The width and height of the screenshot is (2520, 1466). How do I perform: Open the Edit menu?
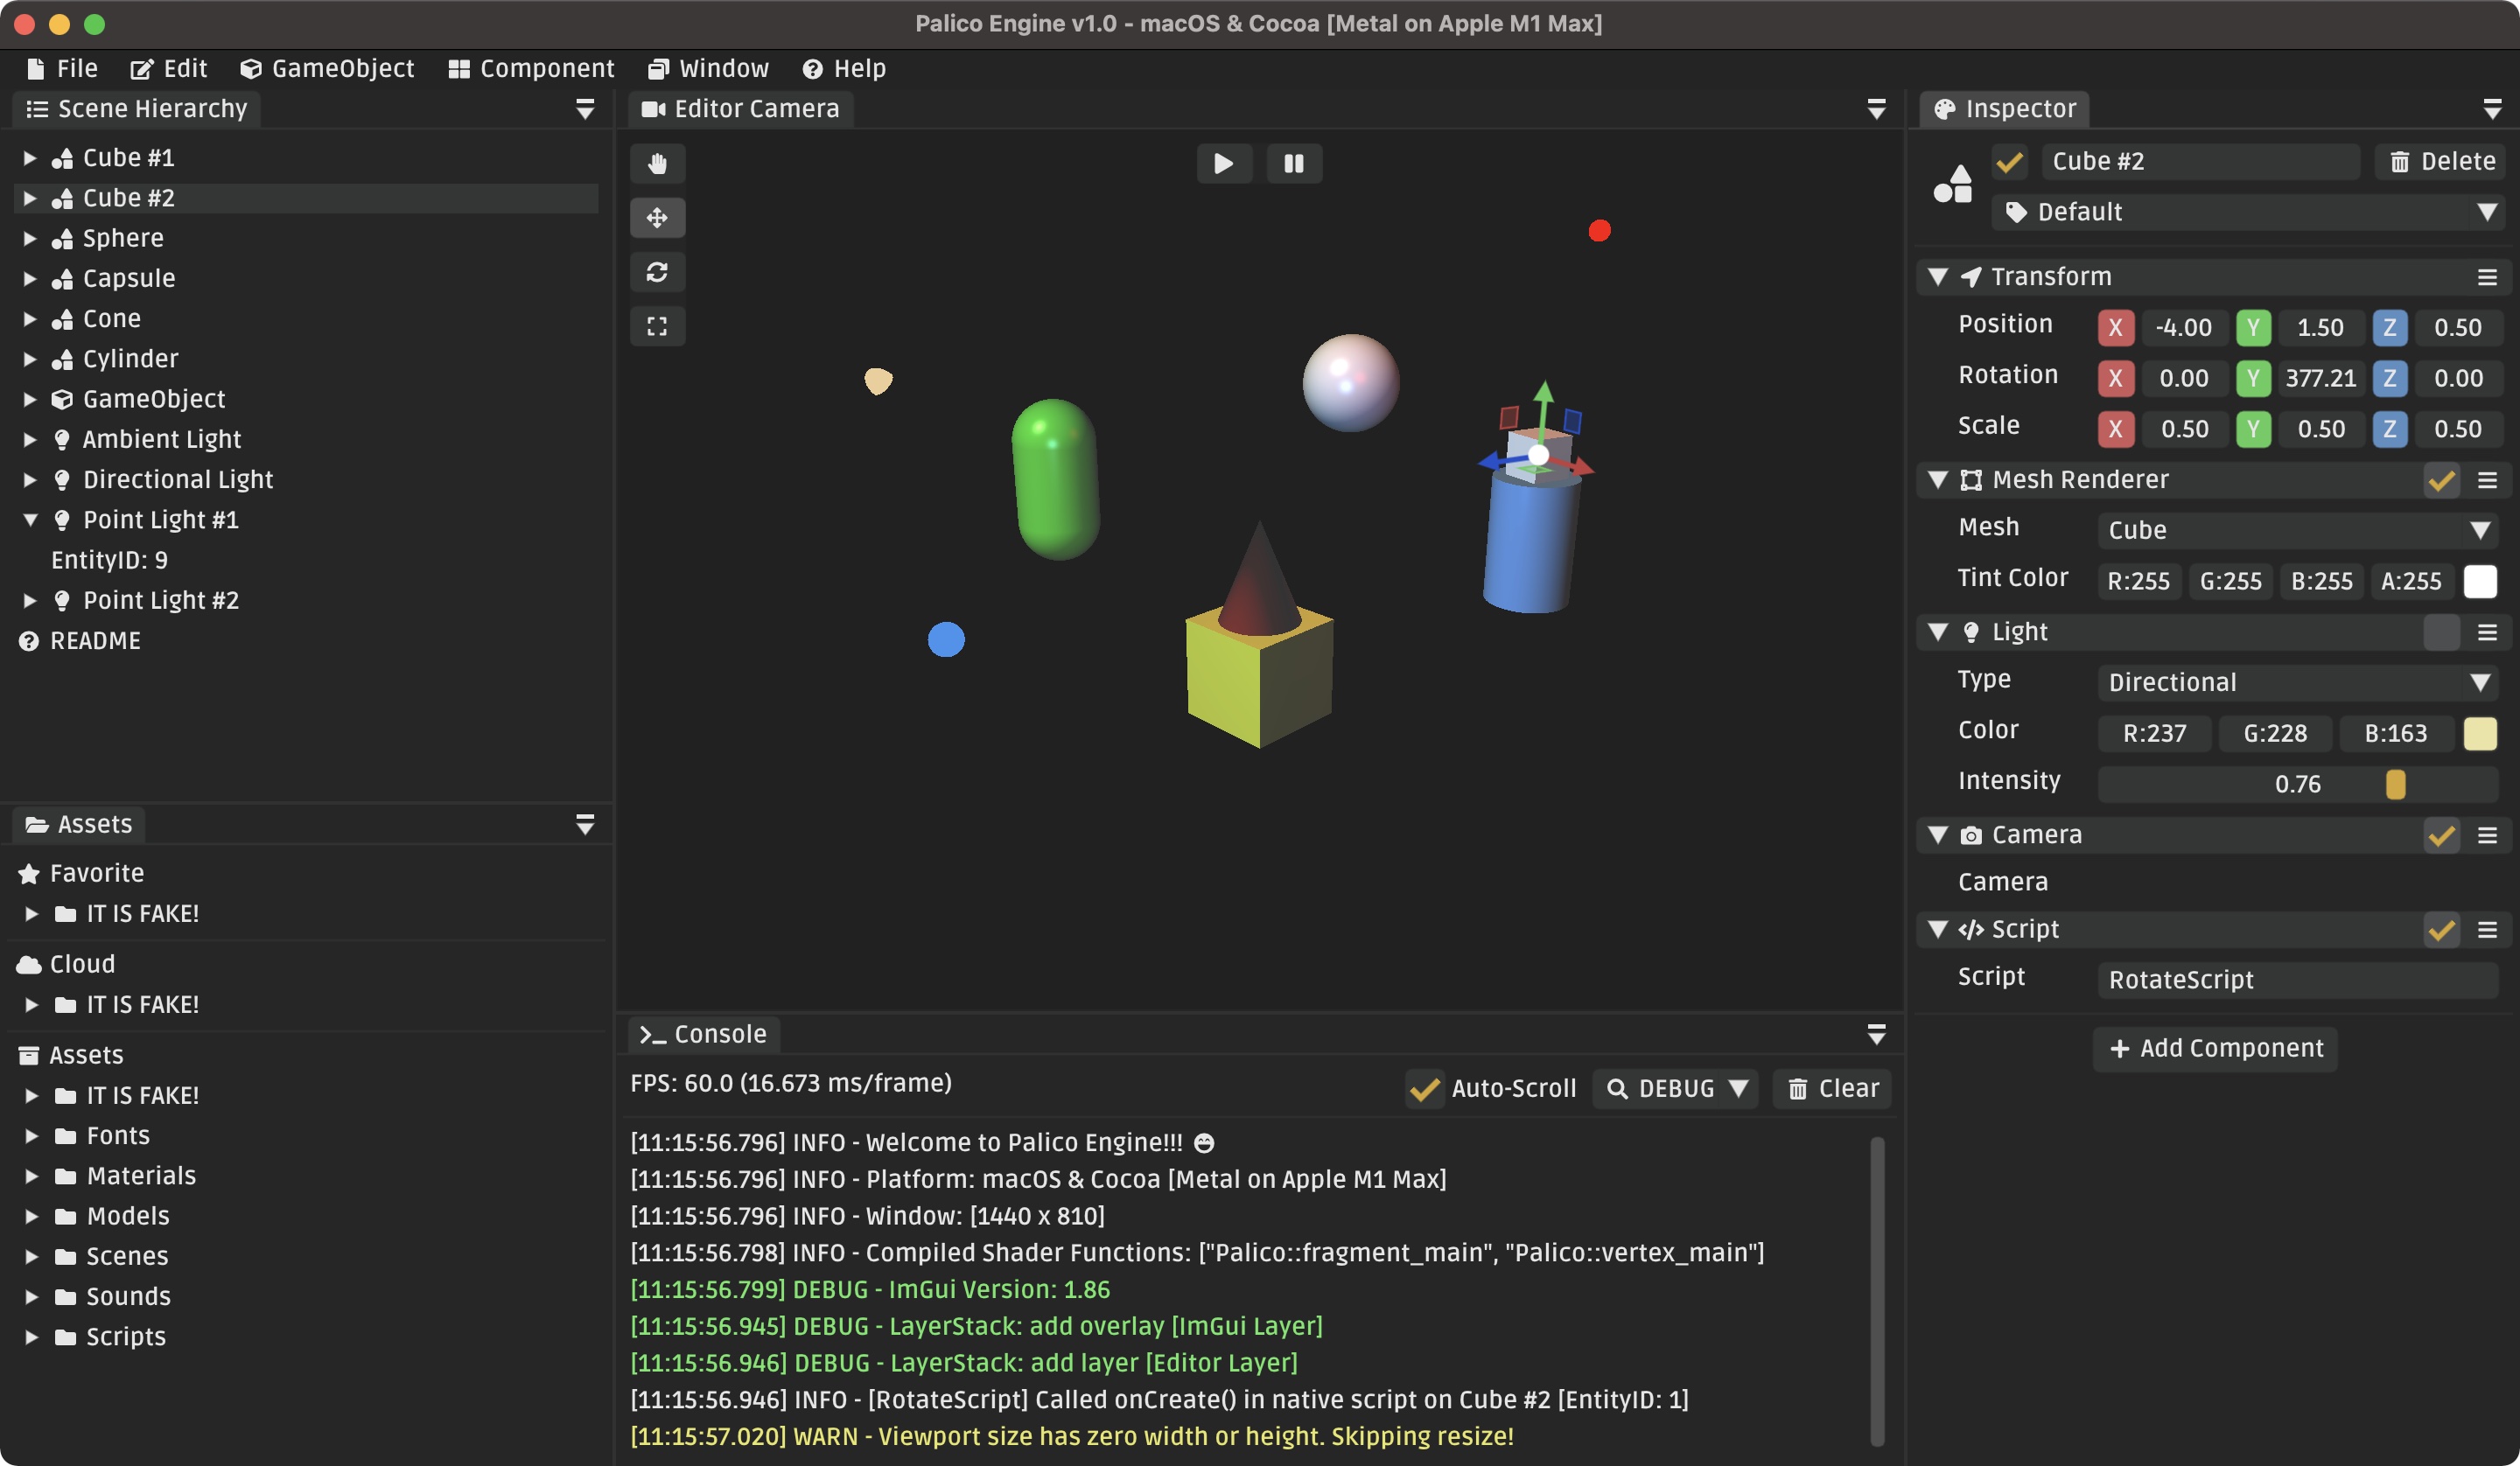[x=168, y=68]
